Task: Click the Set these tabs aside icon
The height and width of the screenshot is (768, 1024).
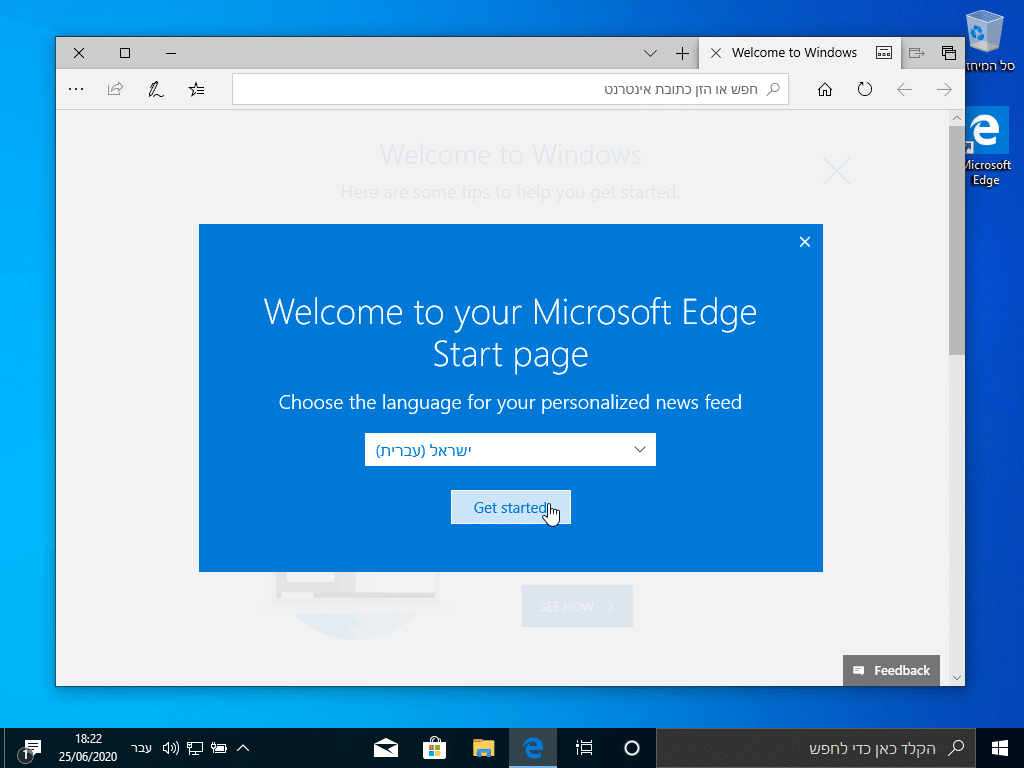Action: [916, 53]
